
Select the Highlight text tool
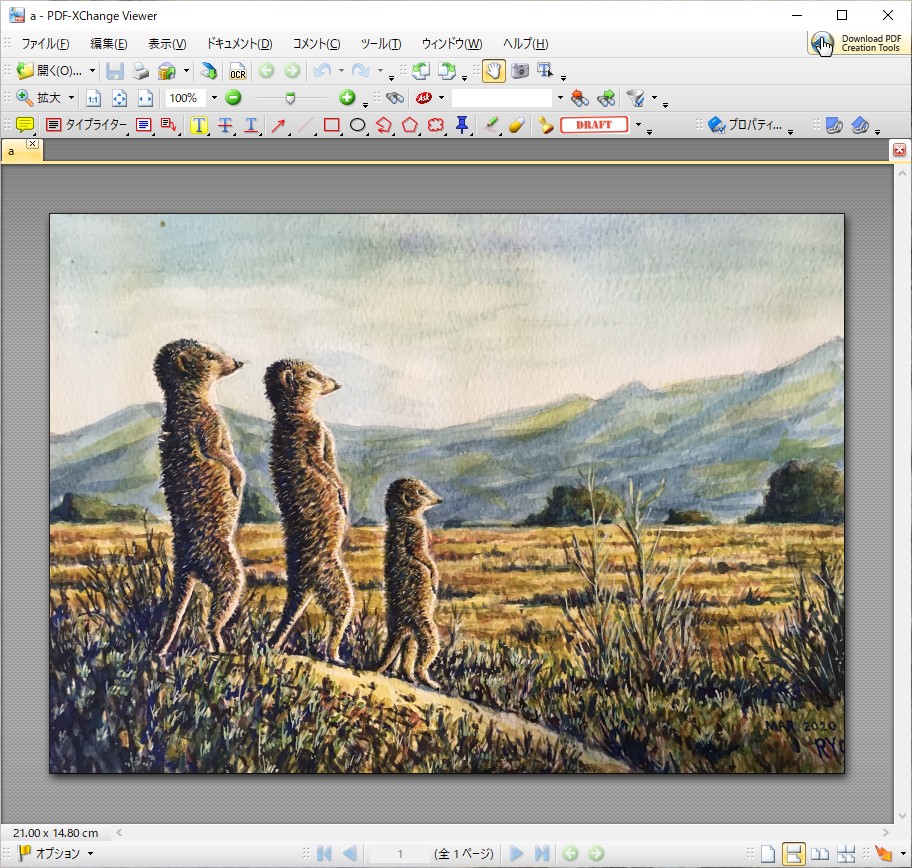(199, 125)
